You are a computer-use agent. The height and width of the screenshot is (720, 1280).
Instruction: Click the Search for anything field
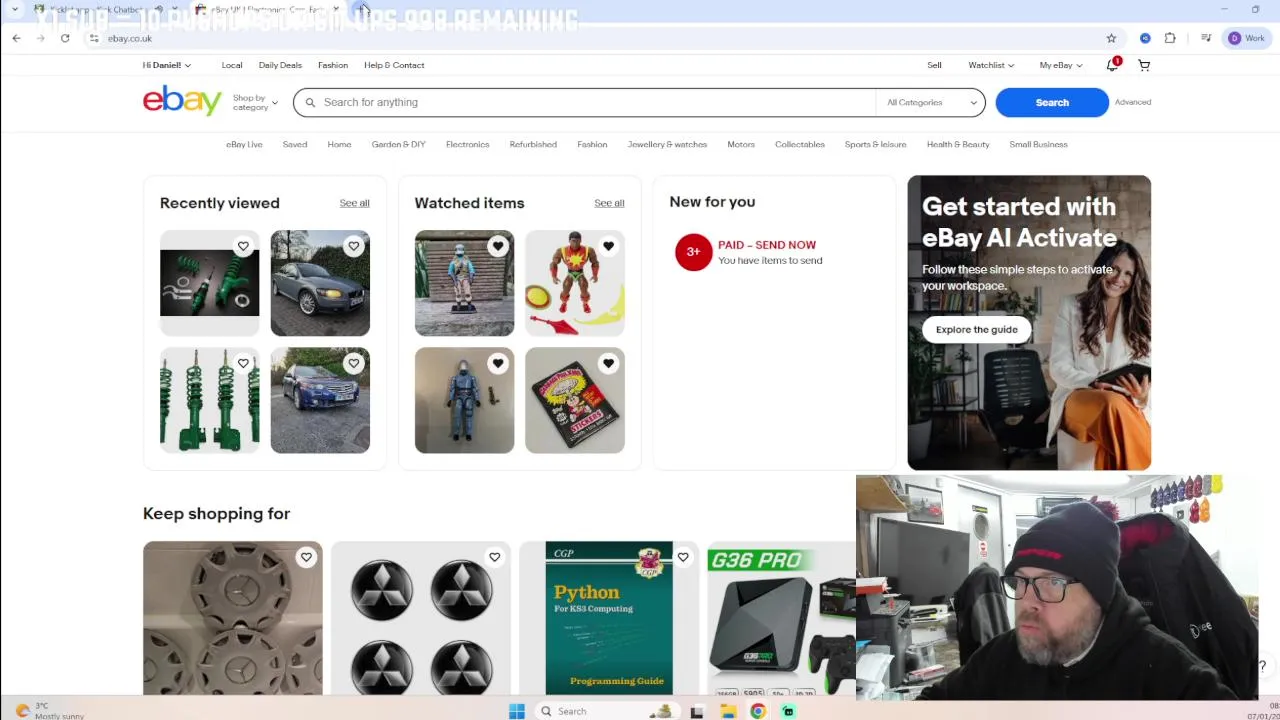tap(585, 102)
